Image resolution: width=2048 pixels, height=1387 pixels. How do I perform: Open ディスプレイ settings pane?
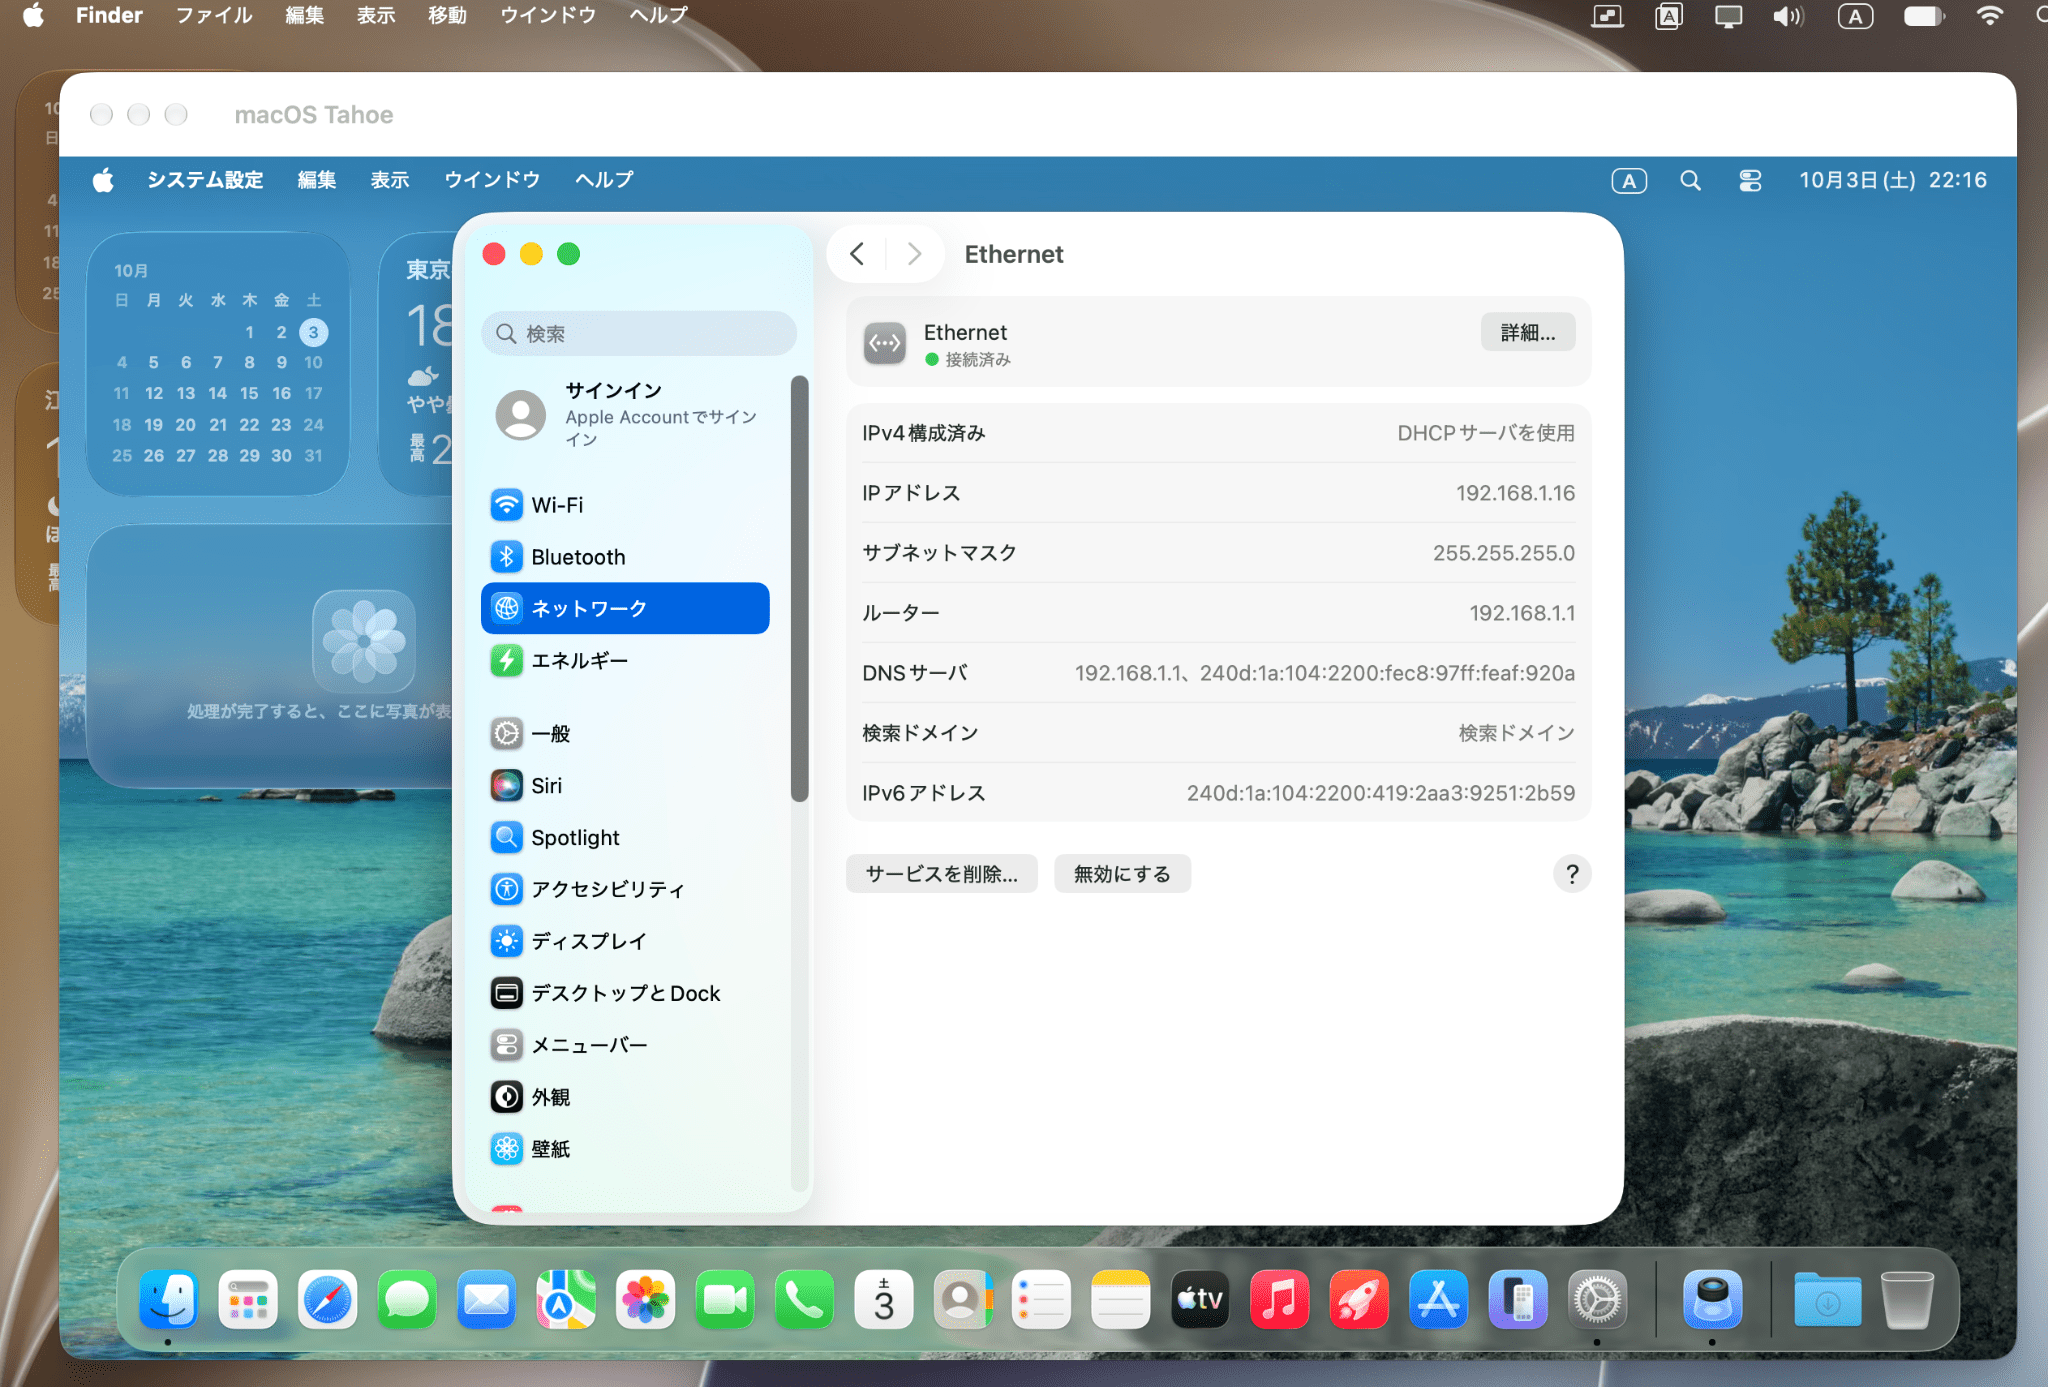(x=625, y=941)
